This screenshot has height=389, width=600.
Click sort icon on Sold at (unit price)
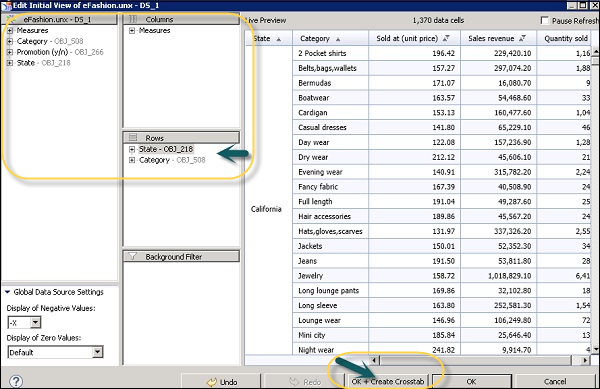click(446, 39)
